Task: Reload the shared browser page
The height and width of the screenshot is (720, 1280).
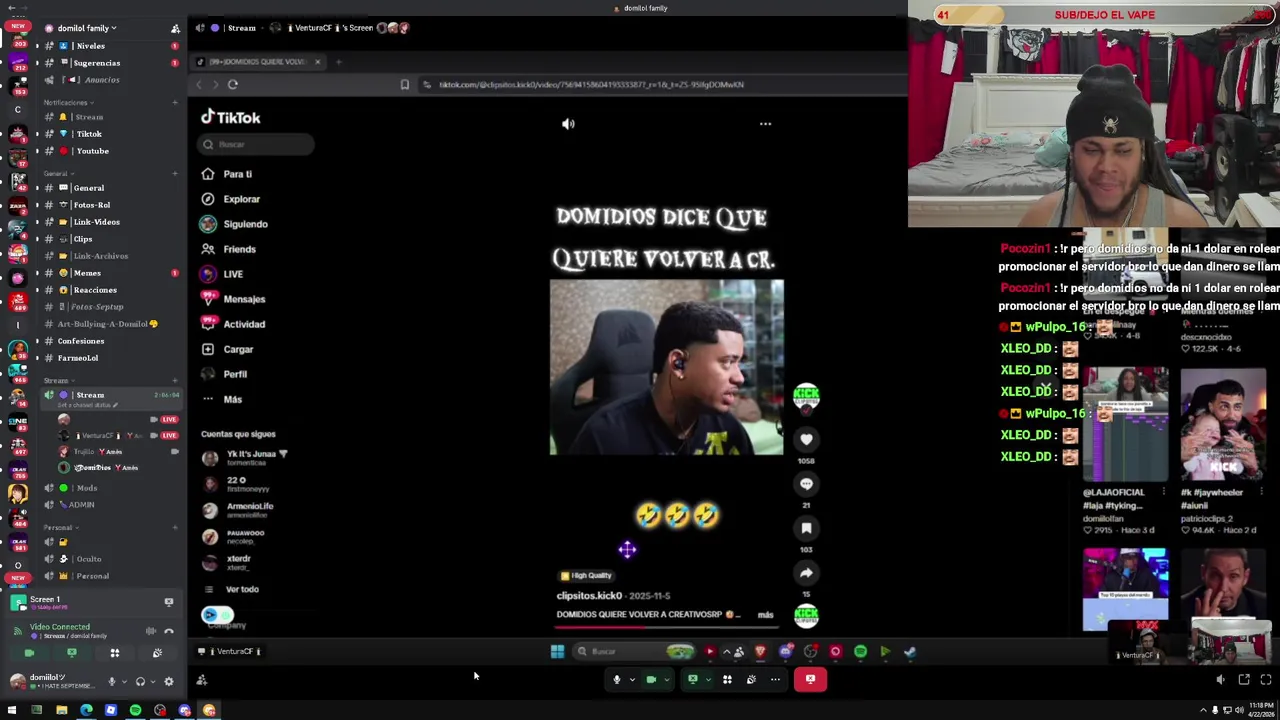Action: click(232, 85)
